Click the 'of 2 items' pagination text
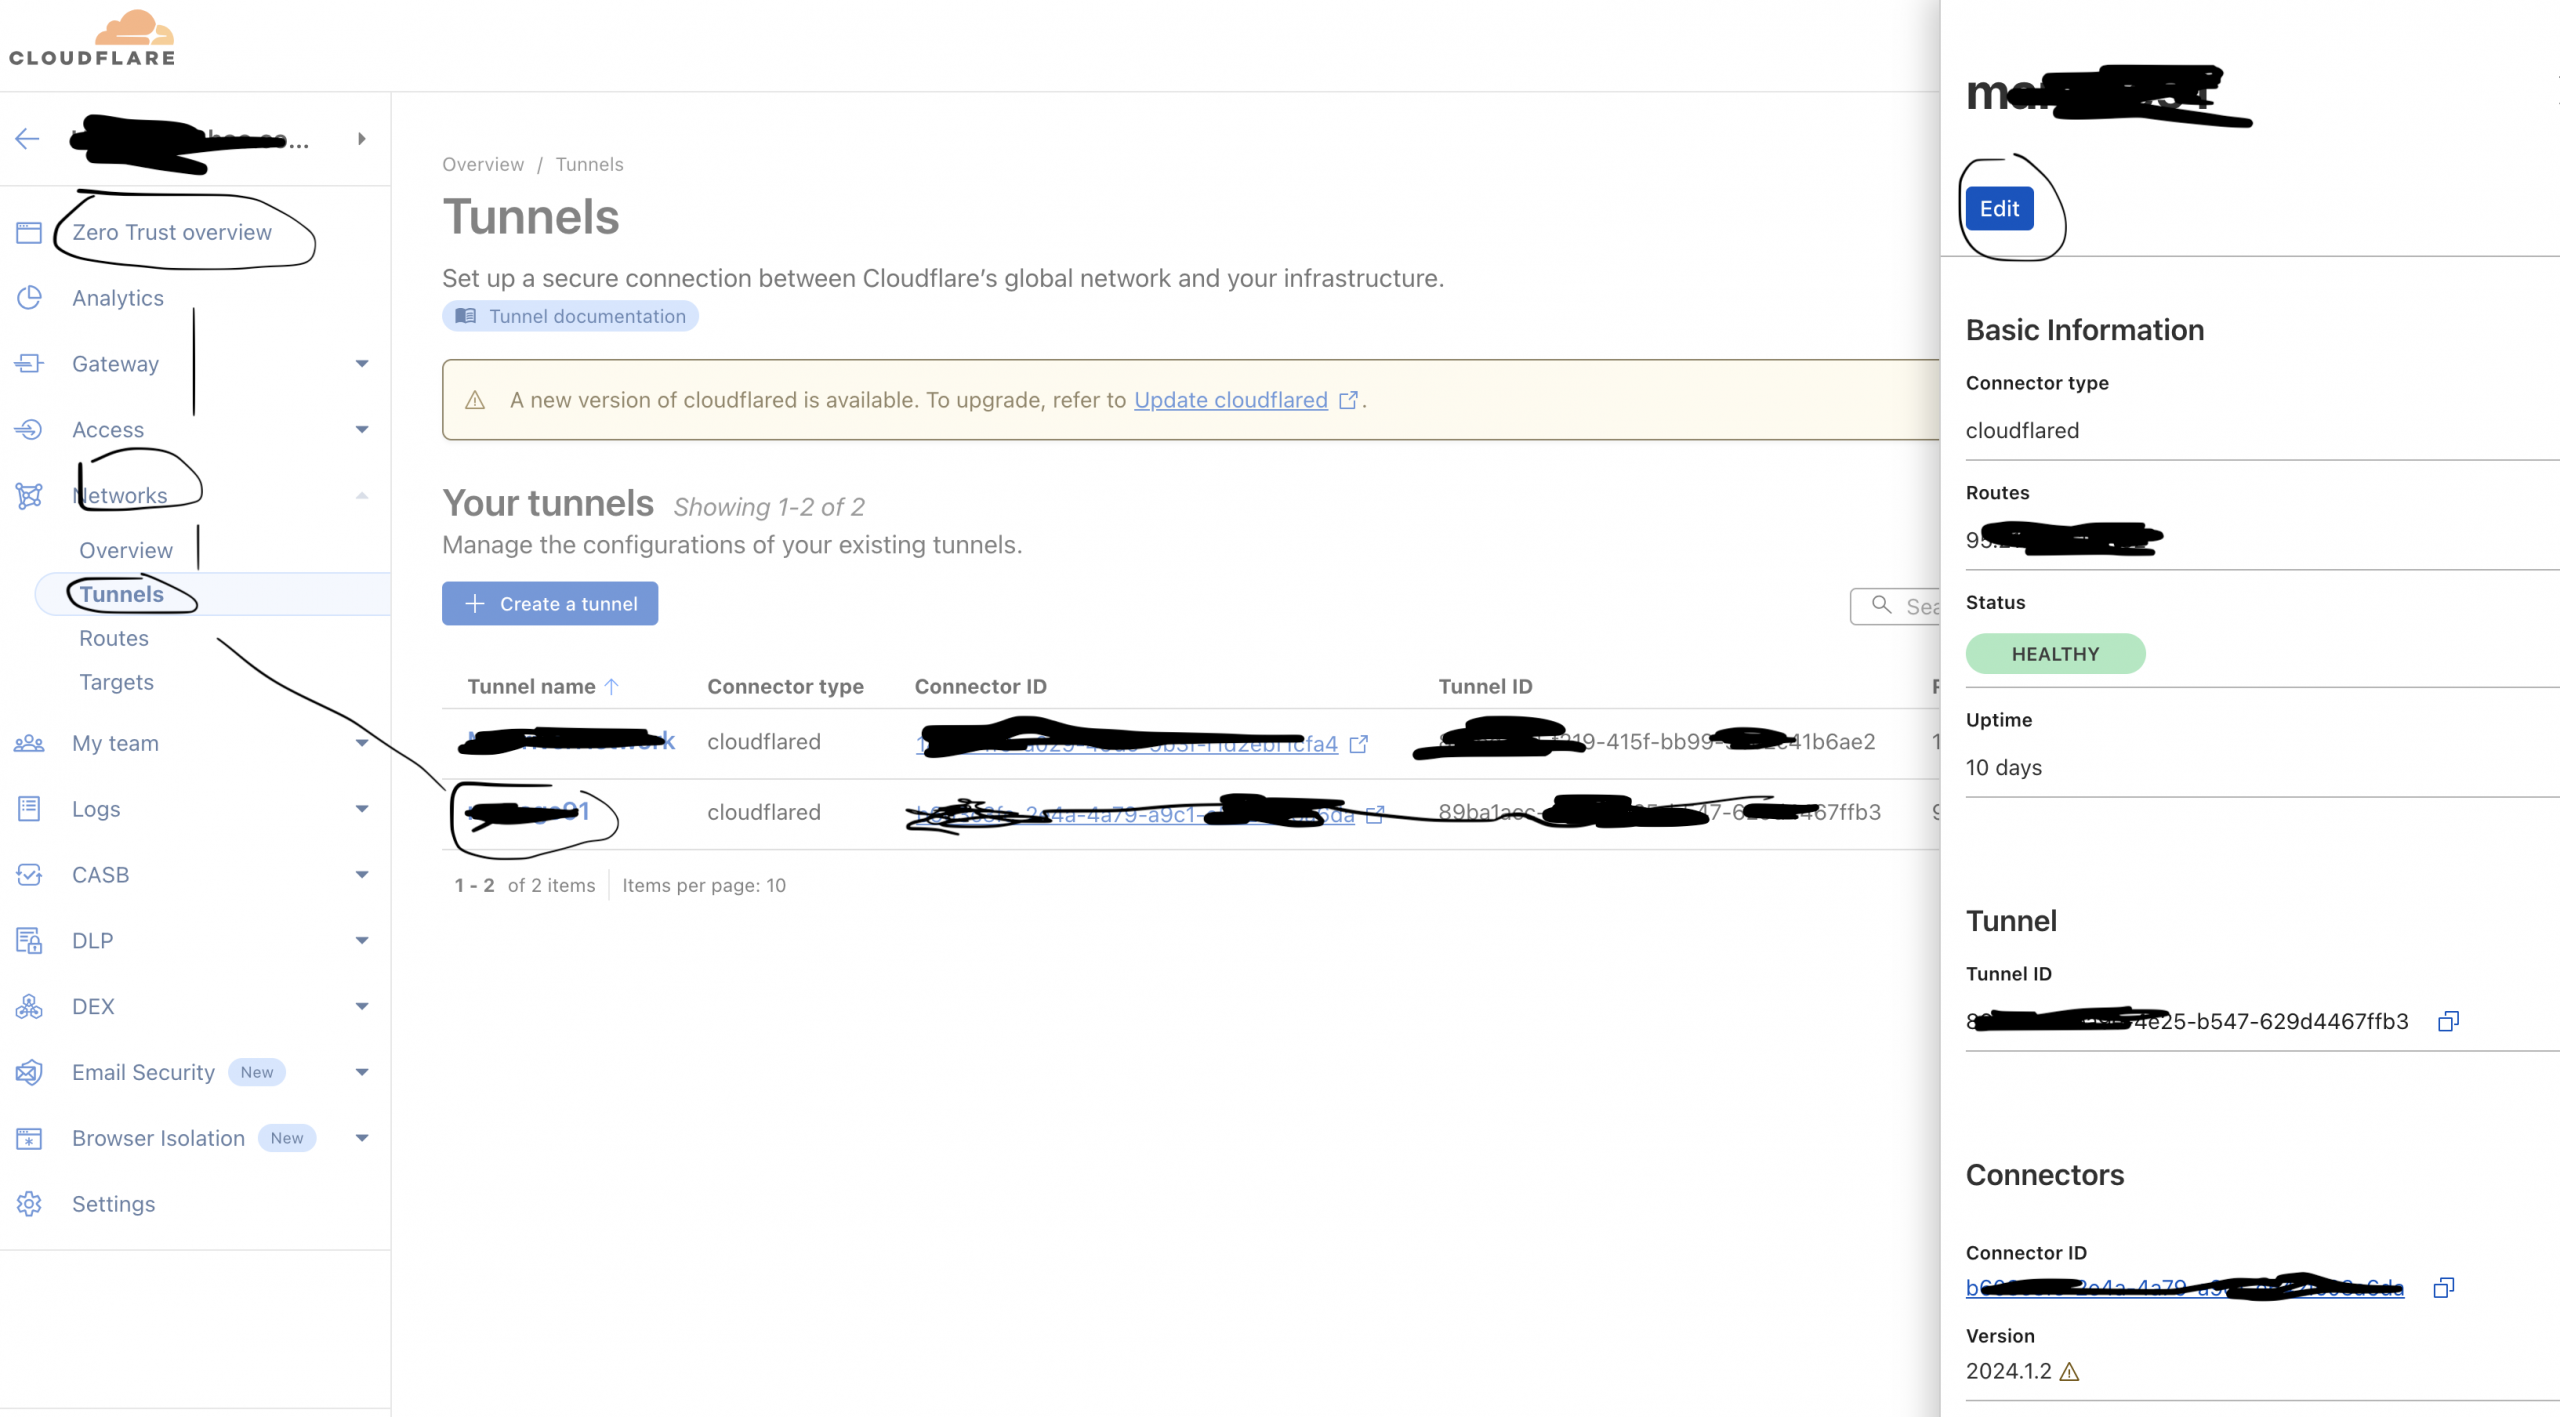2560x1417 pixels. tap(551, 885)
